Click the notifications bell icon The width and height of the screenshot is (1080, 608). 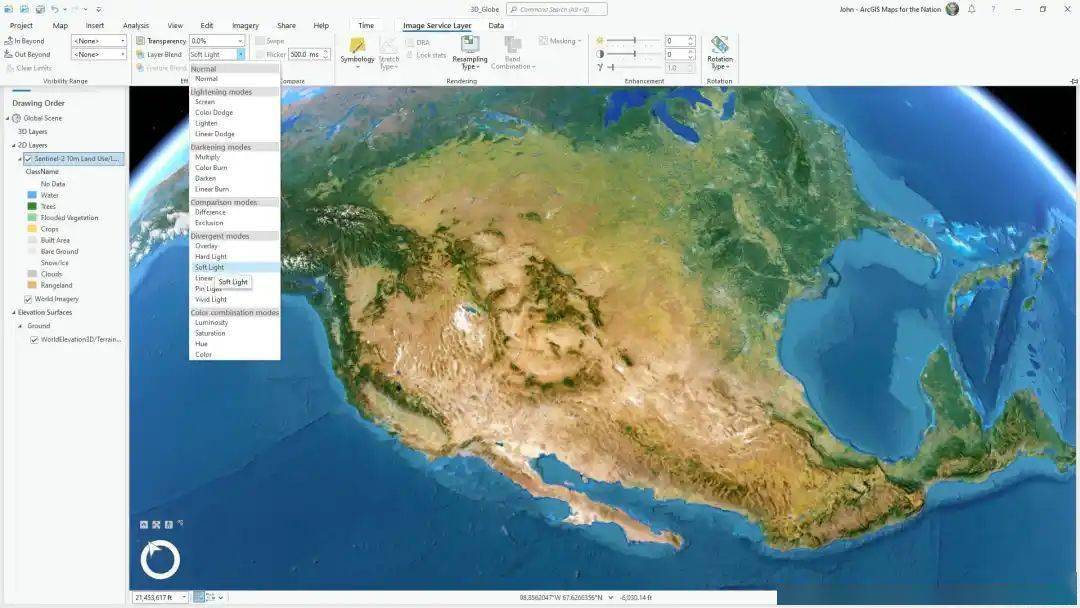[972, 9]
